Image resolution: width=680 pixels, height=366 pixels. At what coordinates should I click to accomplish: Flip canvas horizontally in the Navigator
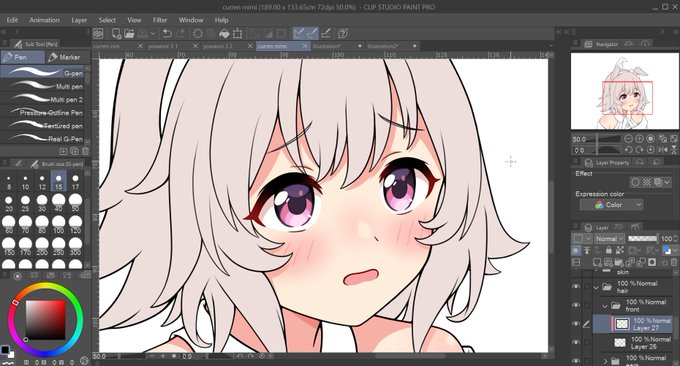[x=663, y=150]
